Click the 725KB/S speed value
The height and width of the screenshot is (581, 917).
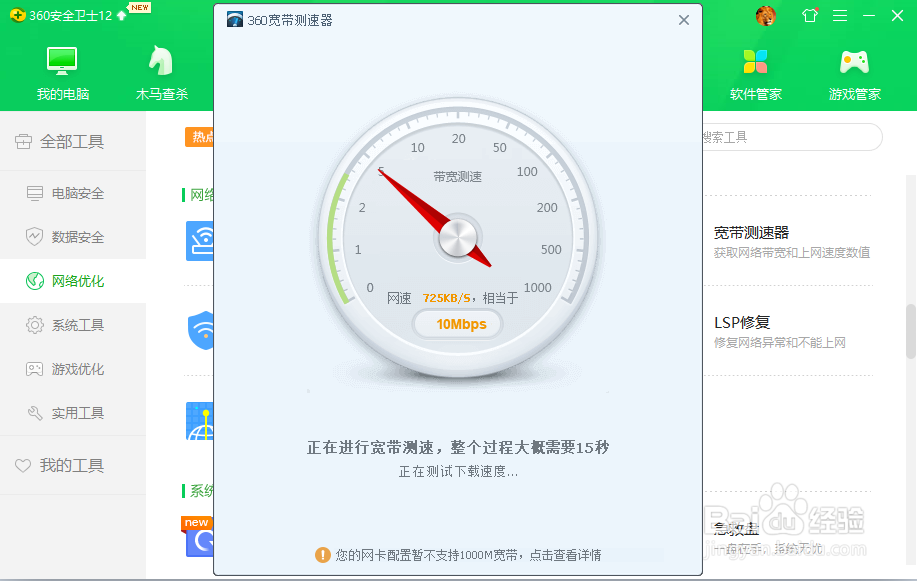(447, 298)
